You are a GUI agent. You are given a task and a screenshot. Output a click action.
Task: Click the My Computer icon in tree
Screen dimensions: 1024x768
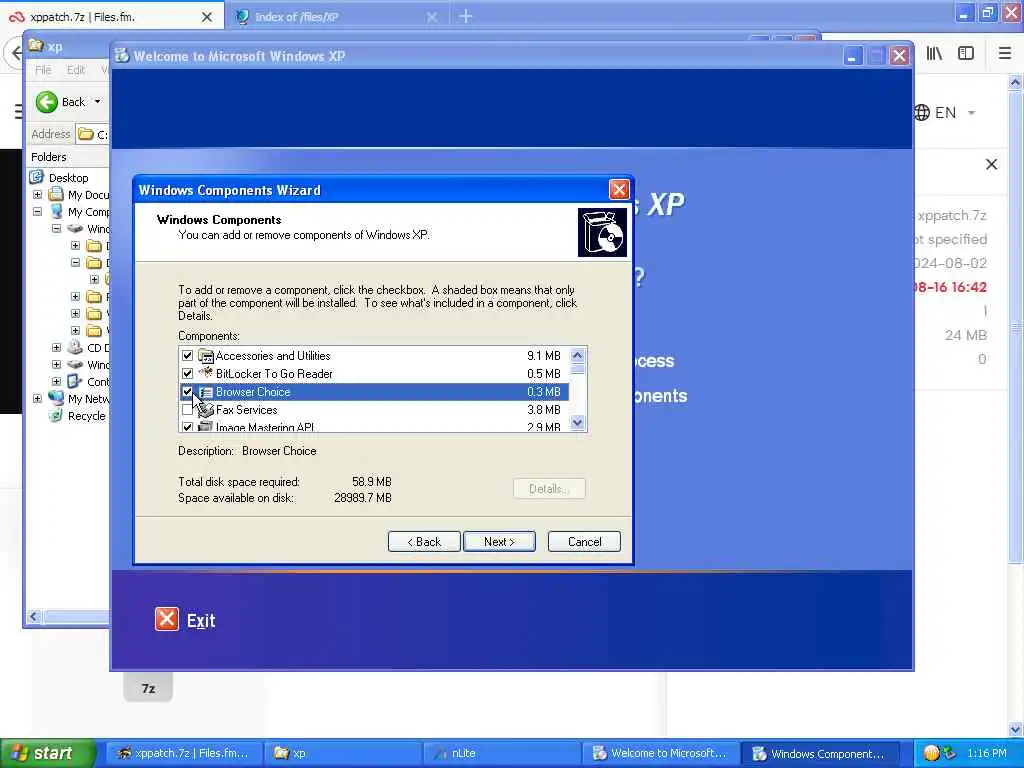(x=56, y=212)
